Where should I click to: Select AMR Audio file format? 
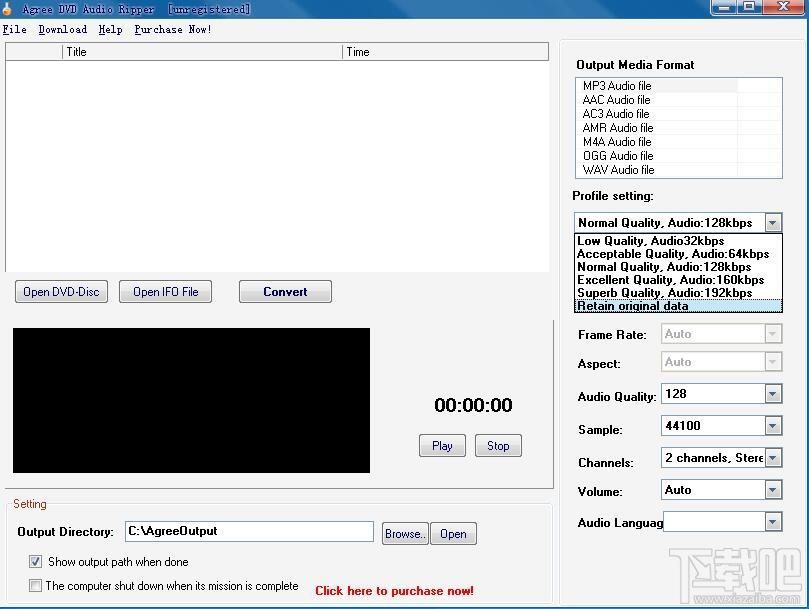tap(678, 127)
